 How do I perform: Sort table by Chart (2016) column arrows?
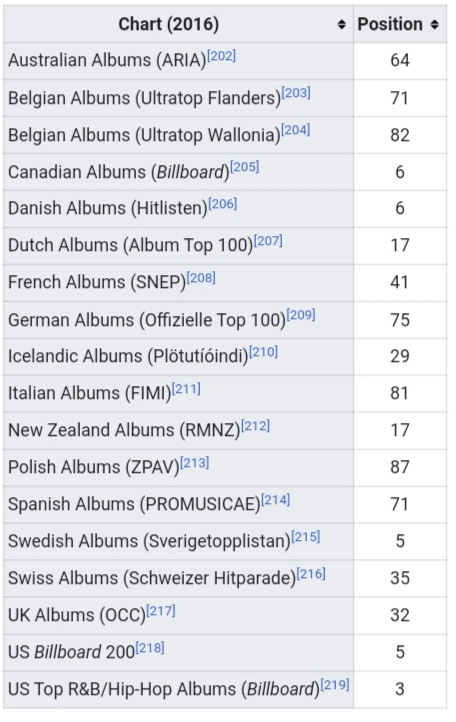[x=341, y=24]
